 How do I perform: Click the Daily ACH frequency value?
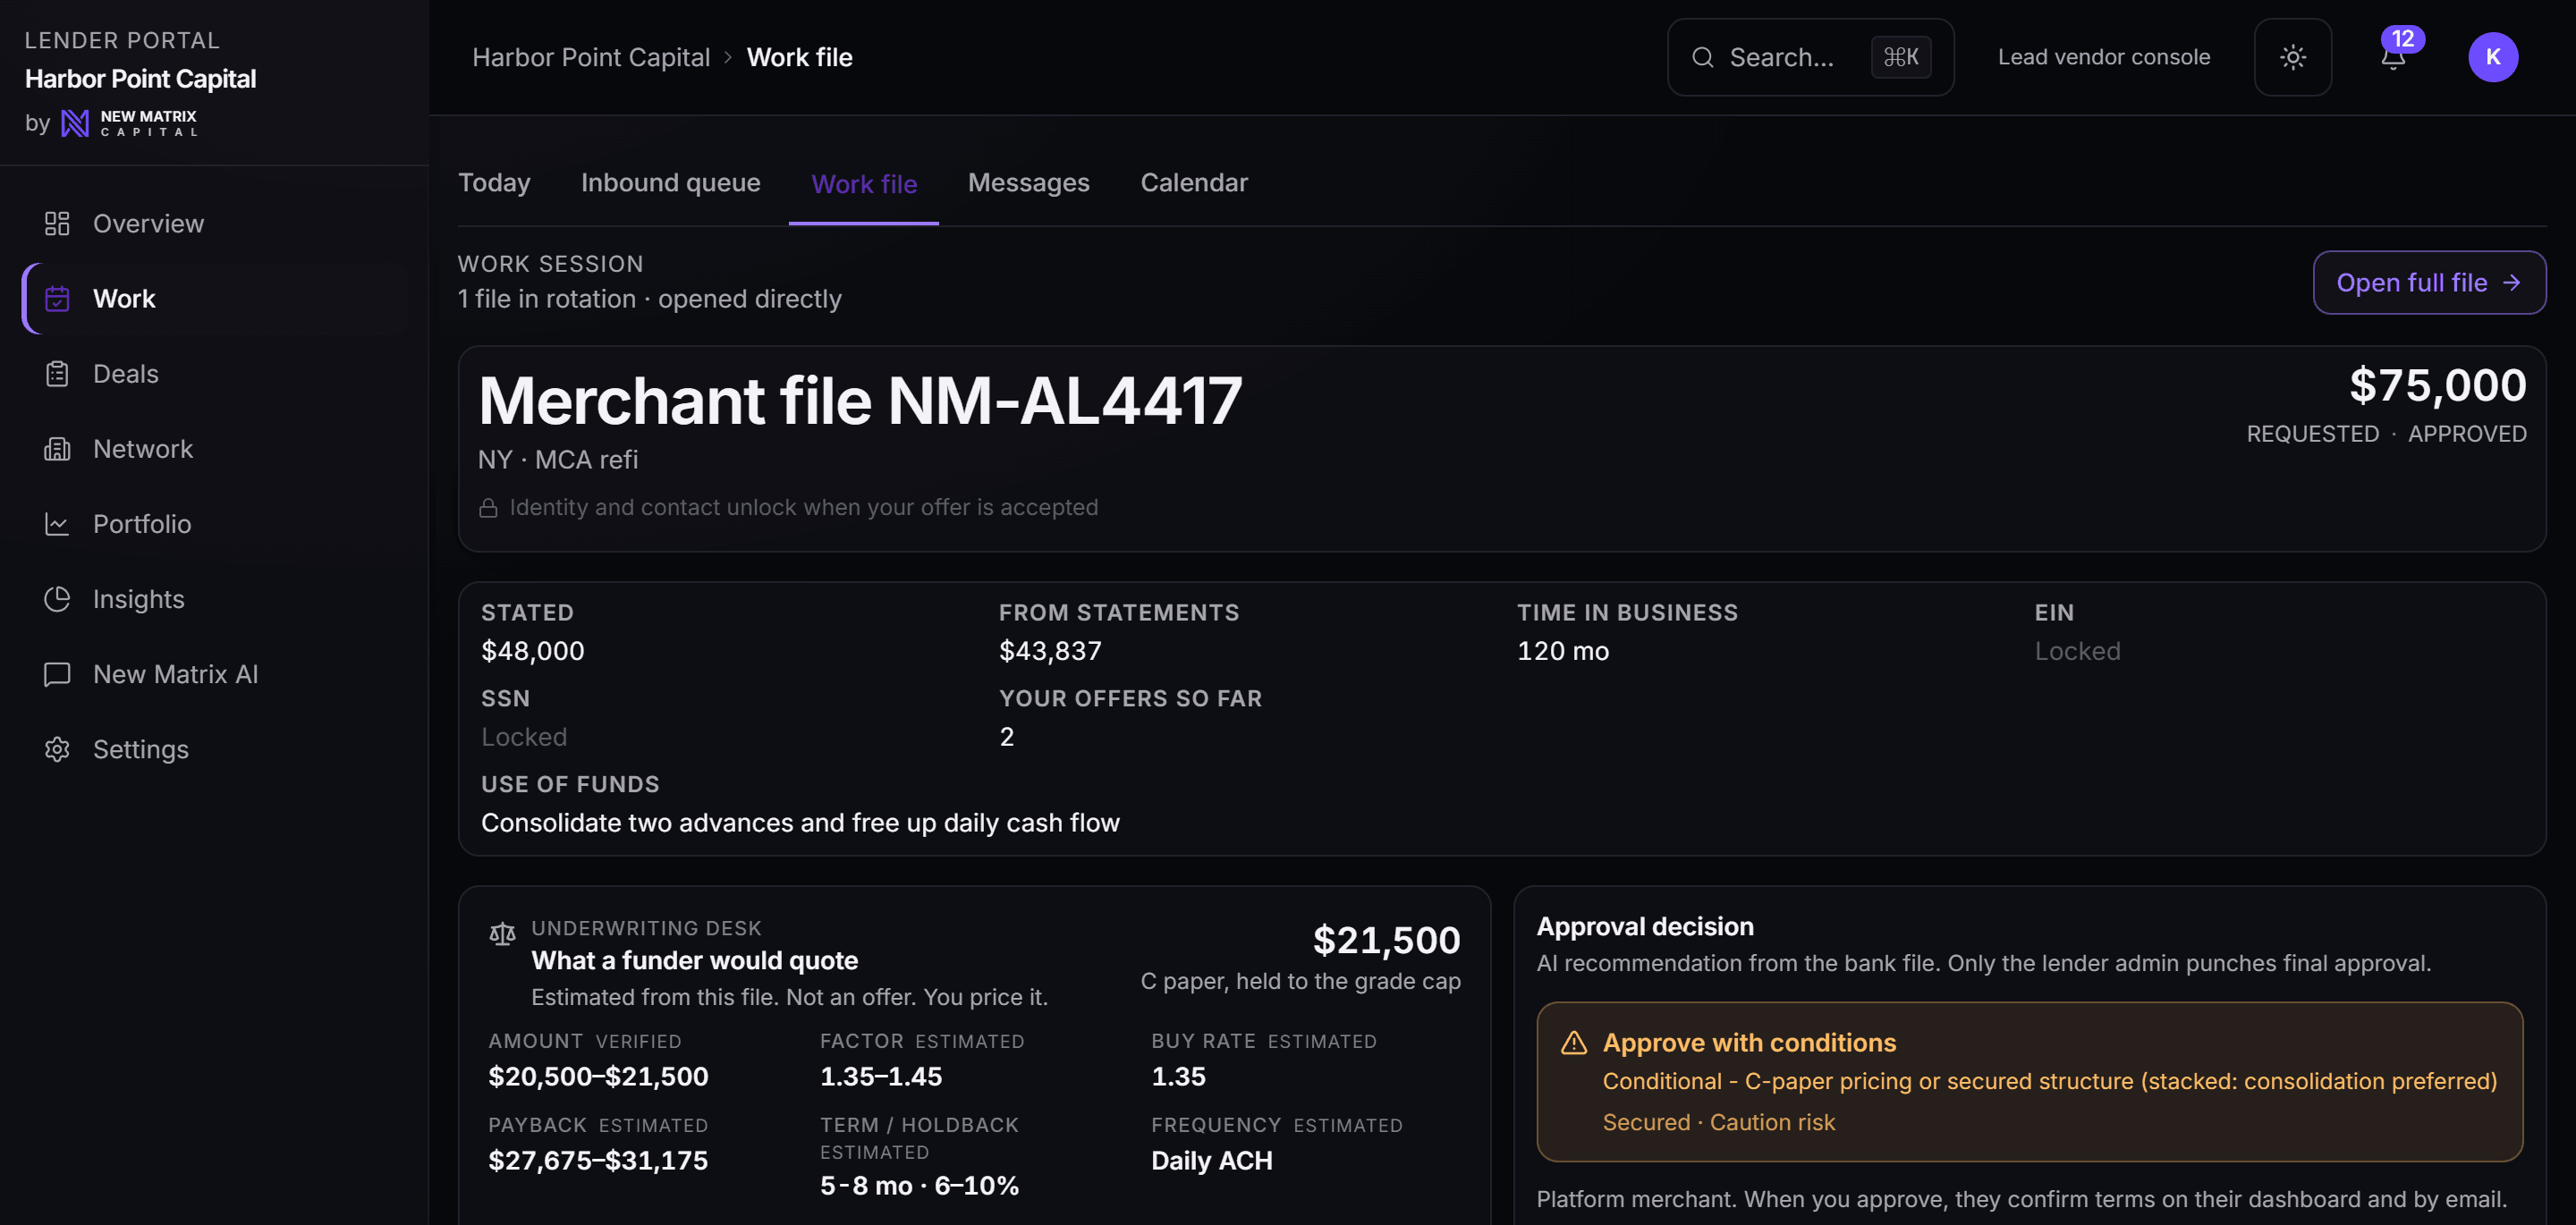1211,1160
